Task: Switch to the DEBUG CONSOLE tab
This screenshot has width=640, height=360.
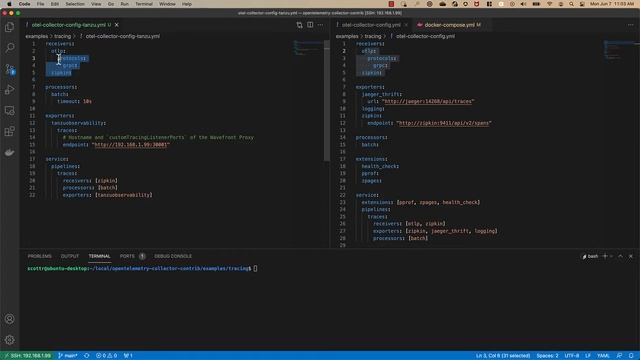Action: pyautogui.click(x=173, y=256)
